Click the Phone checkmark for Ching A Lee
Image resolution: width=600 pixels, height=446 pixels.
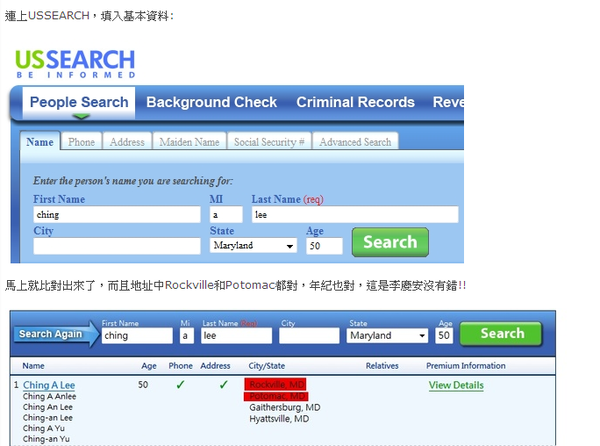point(180,384)
